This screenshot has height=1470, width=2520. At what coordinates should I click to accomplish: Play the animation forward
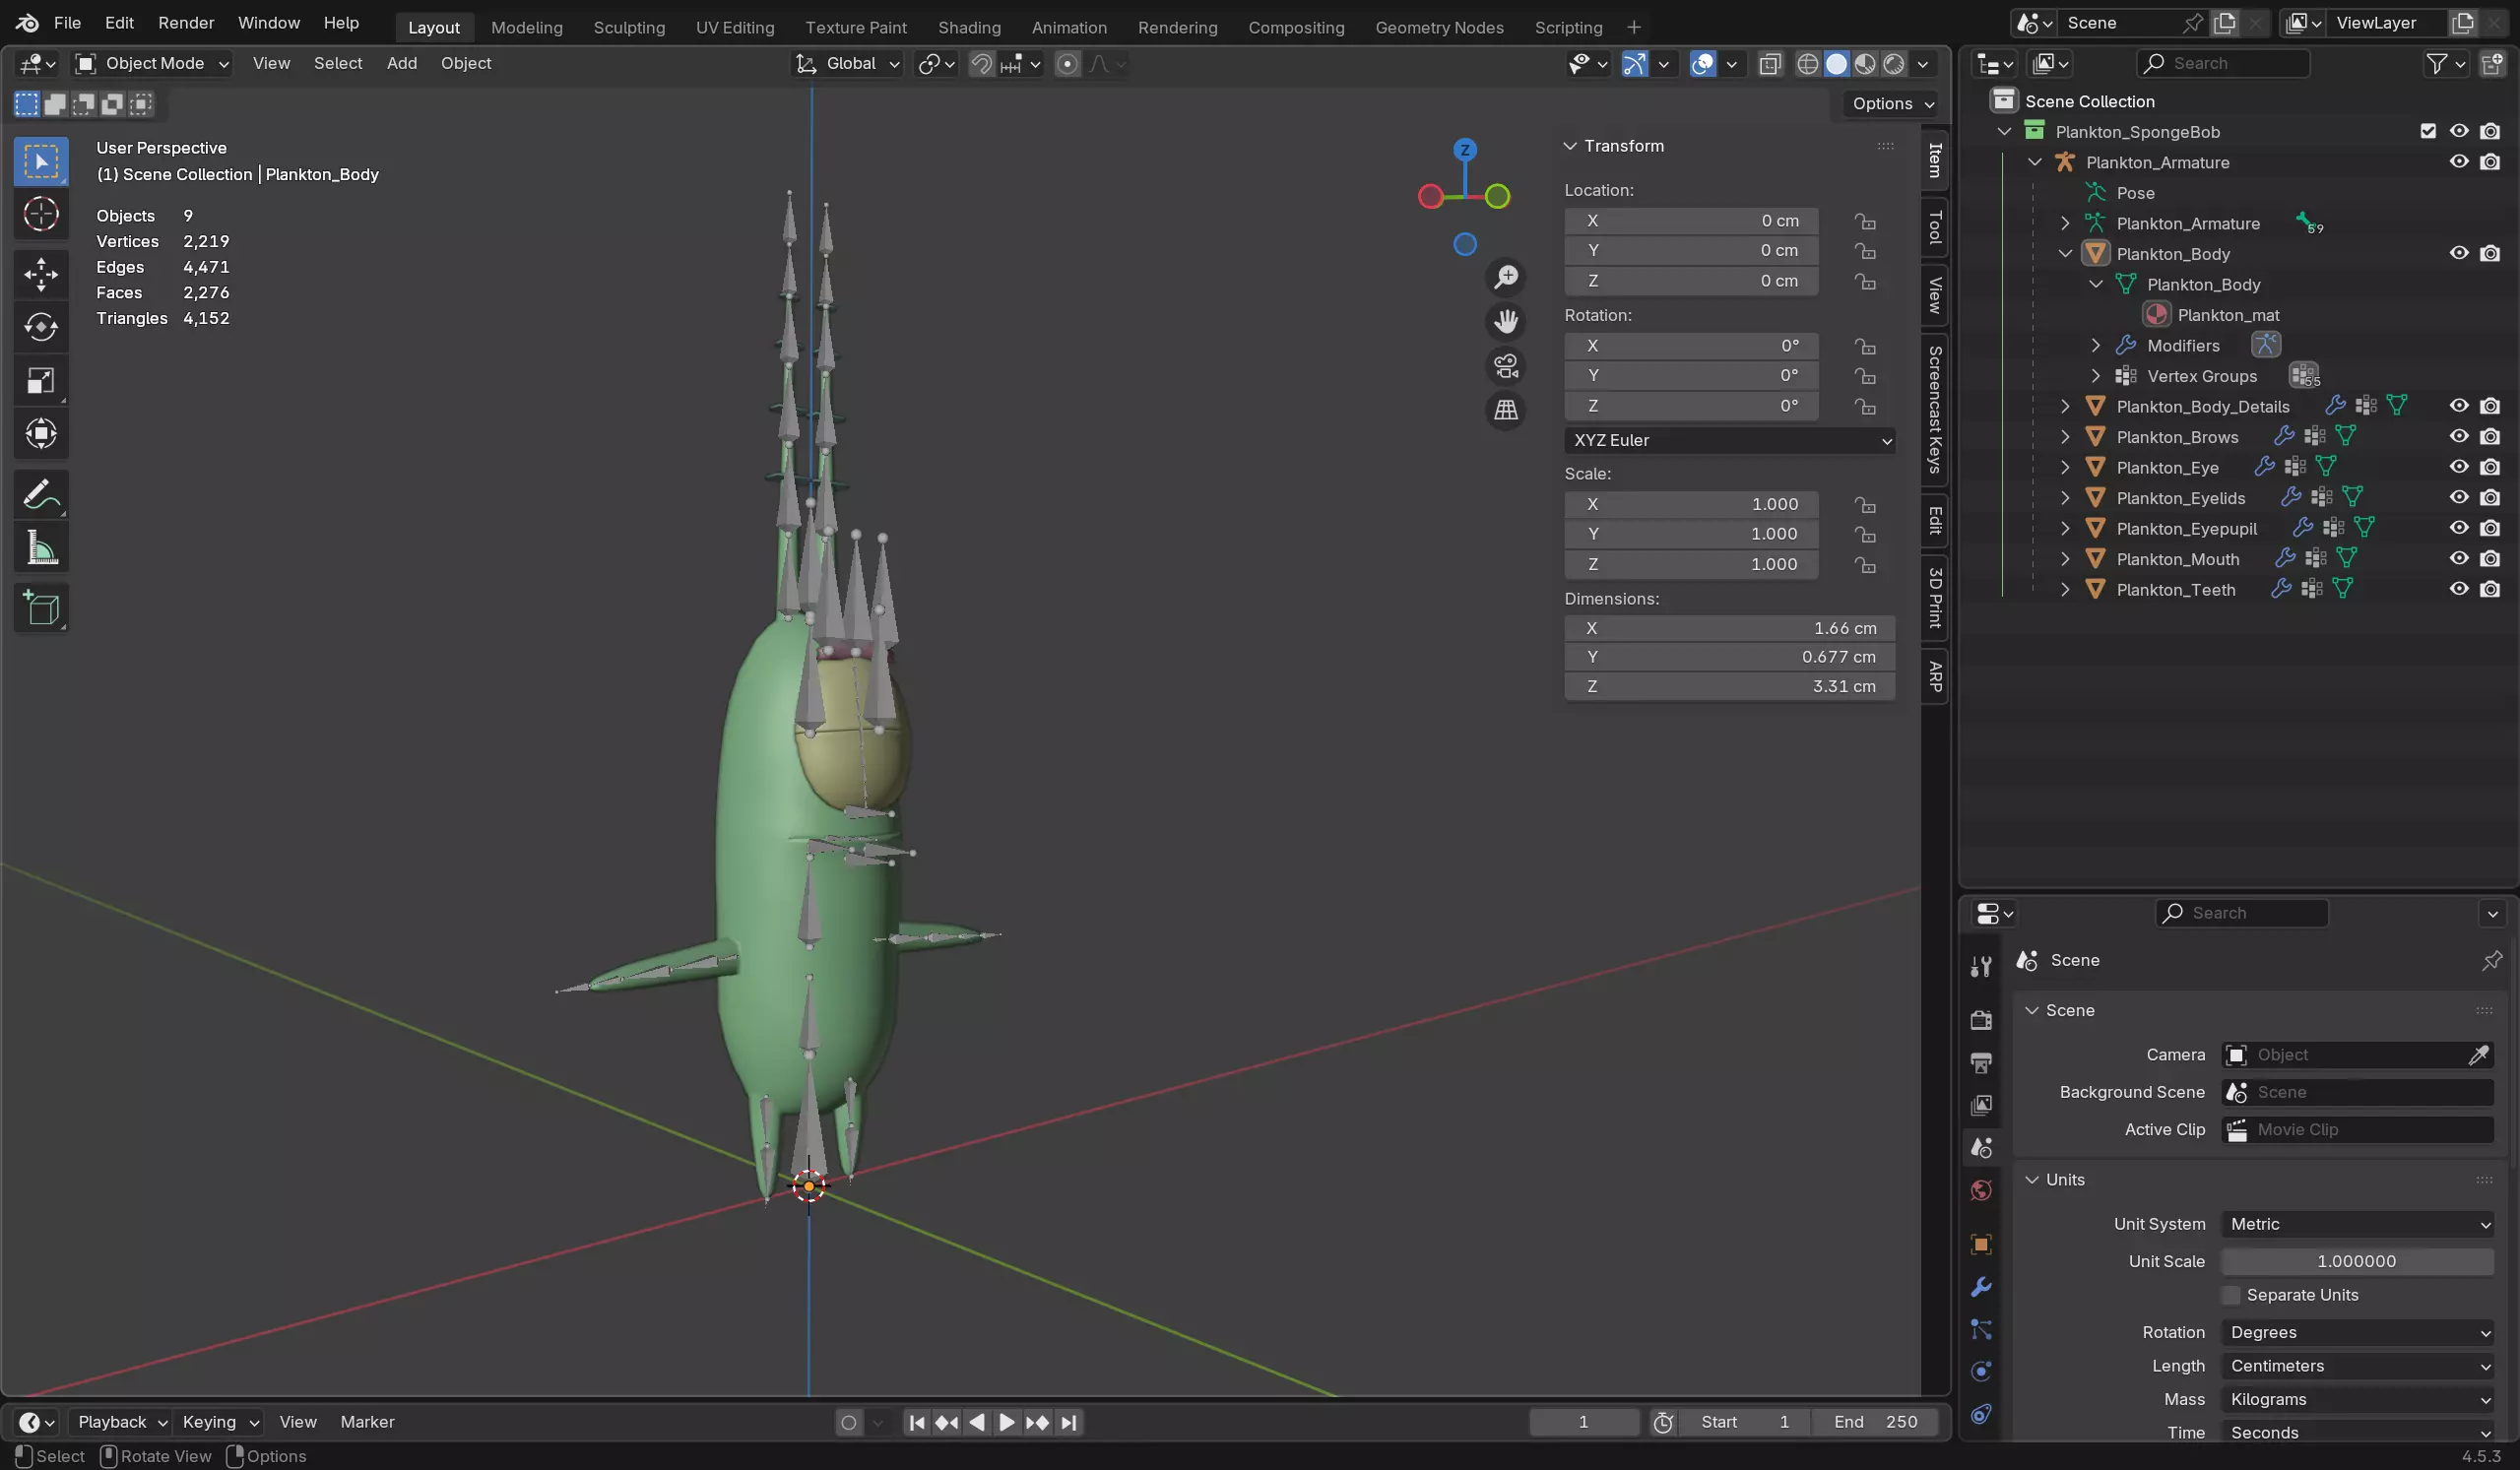(x=1007, y=1422)
